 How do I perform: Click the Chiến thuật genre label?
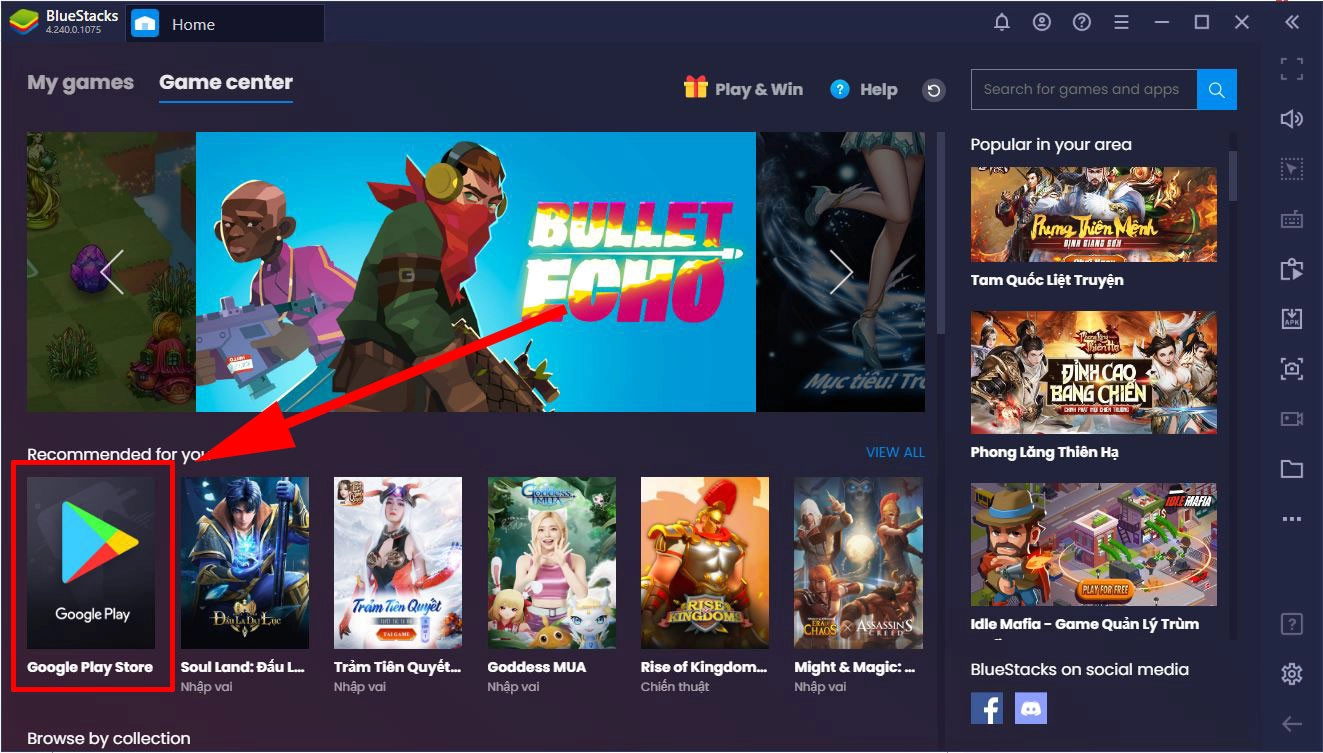[675, 687]
